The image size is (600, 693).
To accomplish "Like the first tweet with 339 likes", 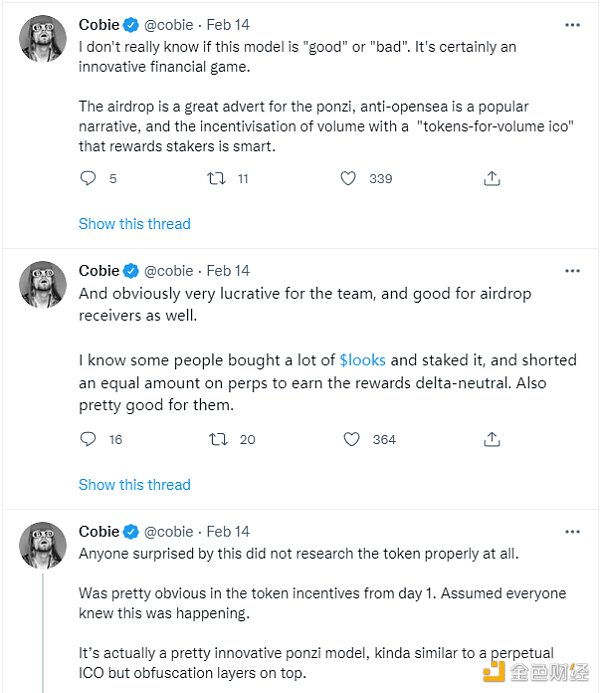I will (349, 178).
